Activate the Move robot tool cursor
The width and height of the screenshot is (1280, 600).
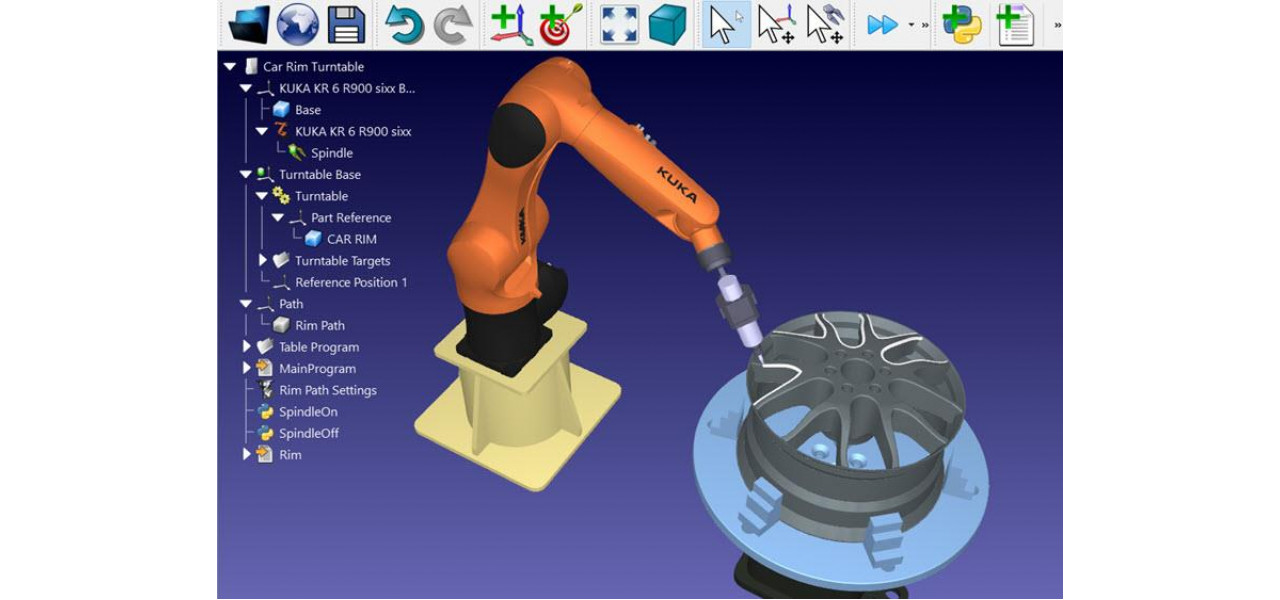pos(826,25)
